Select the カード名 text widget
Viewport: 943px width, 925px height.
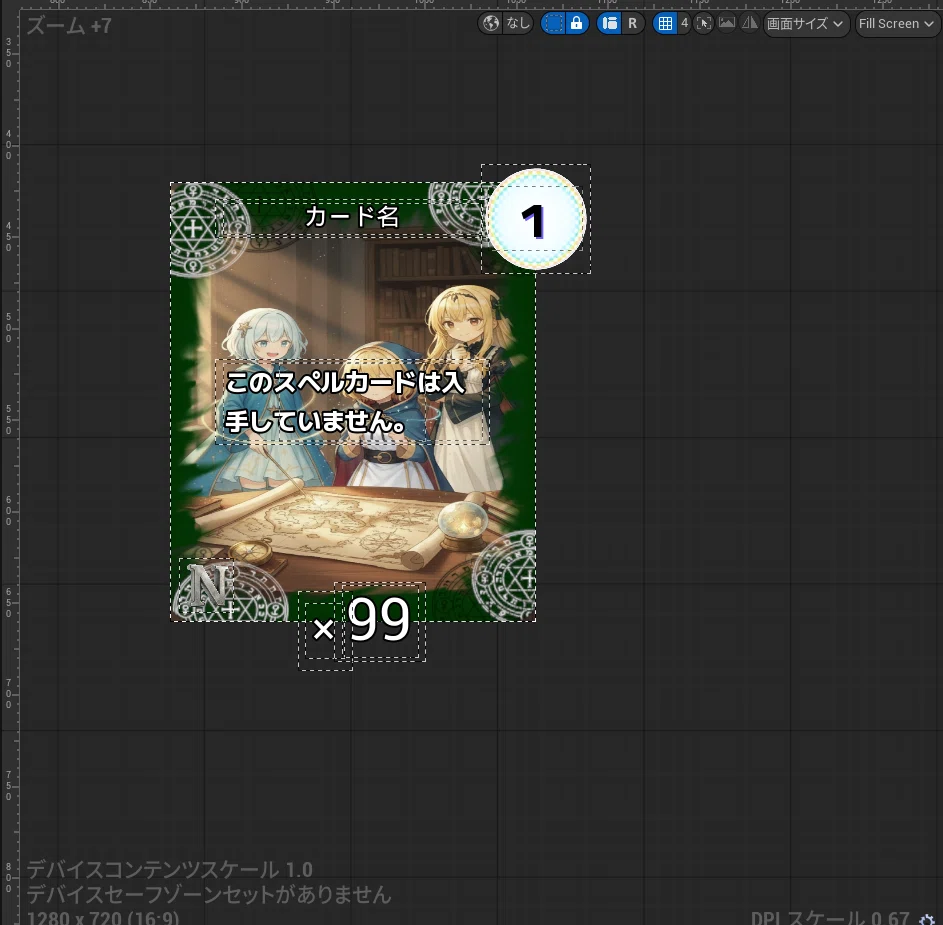pyautogui.click(x=352, y=217)
